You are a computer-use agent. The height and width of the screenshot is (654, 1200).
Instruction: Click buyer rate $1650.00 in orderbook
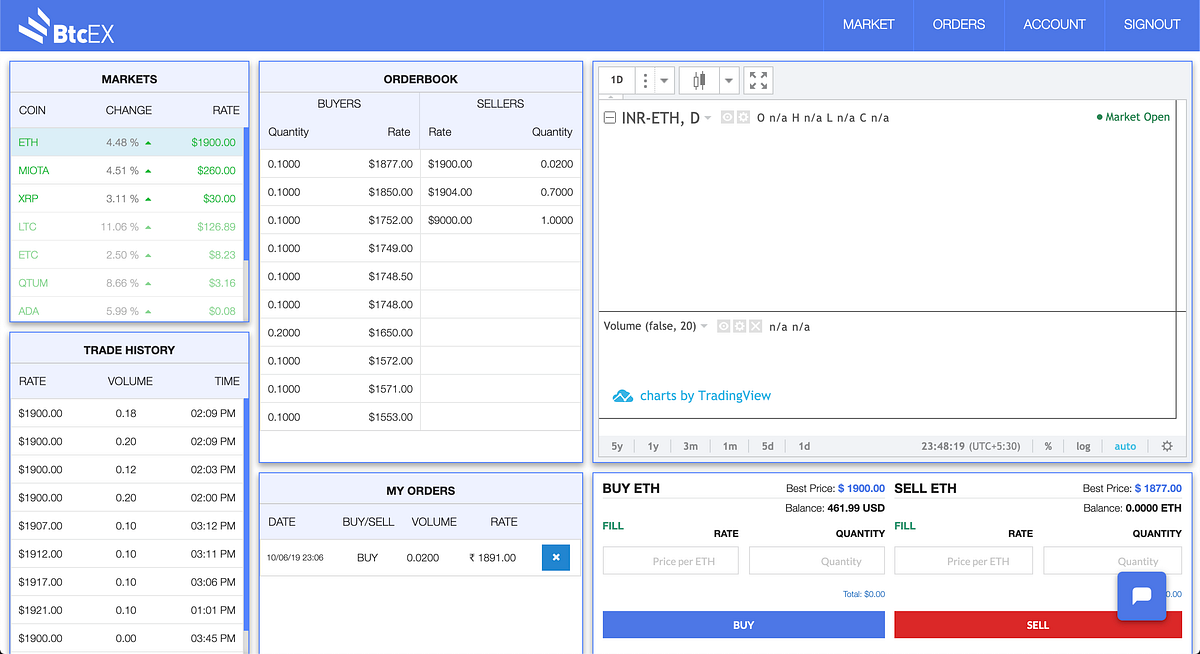[390, 332]
